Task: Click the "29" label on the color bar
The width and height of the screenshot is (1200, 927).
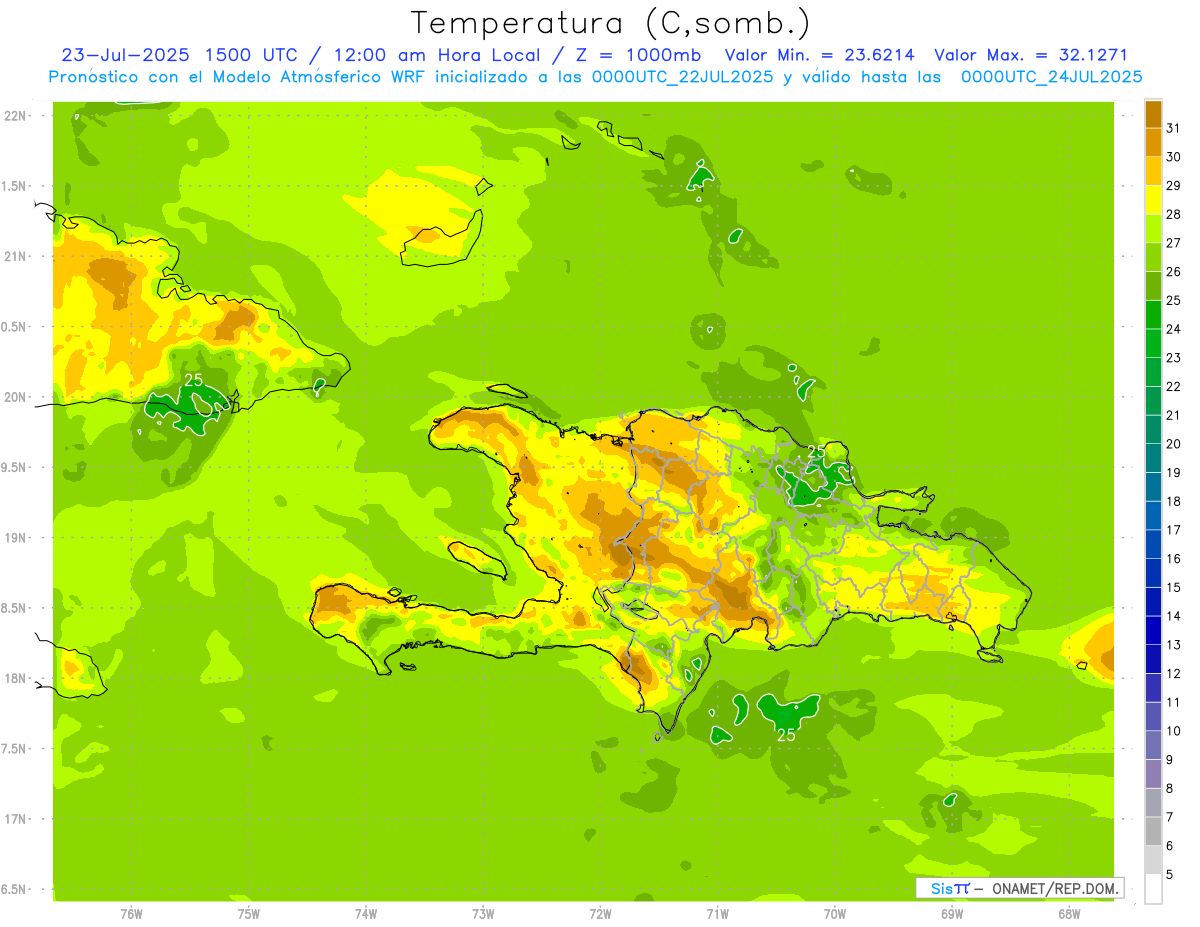Action: pos(1174,185)
